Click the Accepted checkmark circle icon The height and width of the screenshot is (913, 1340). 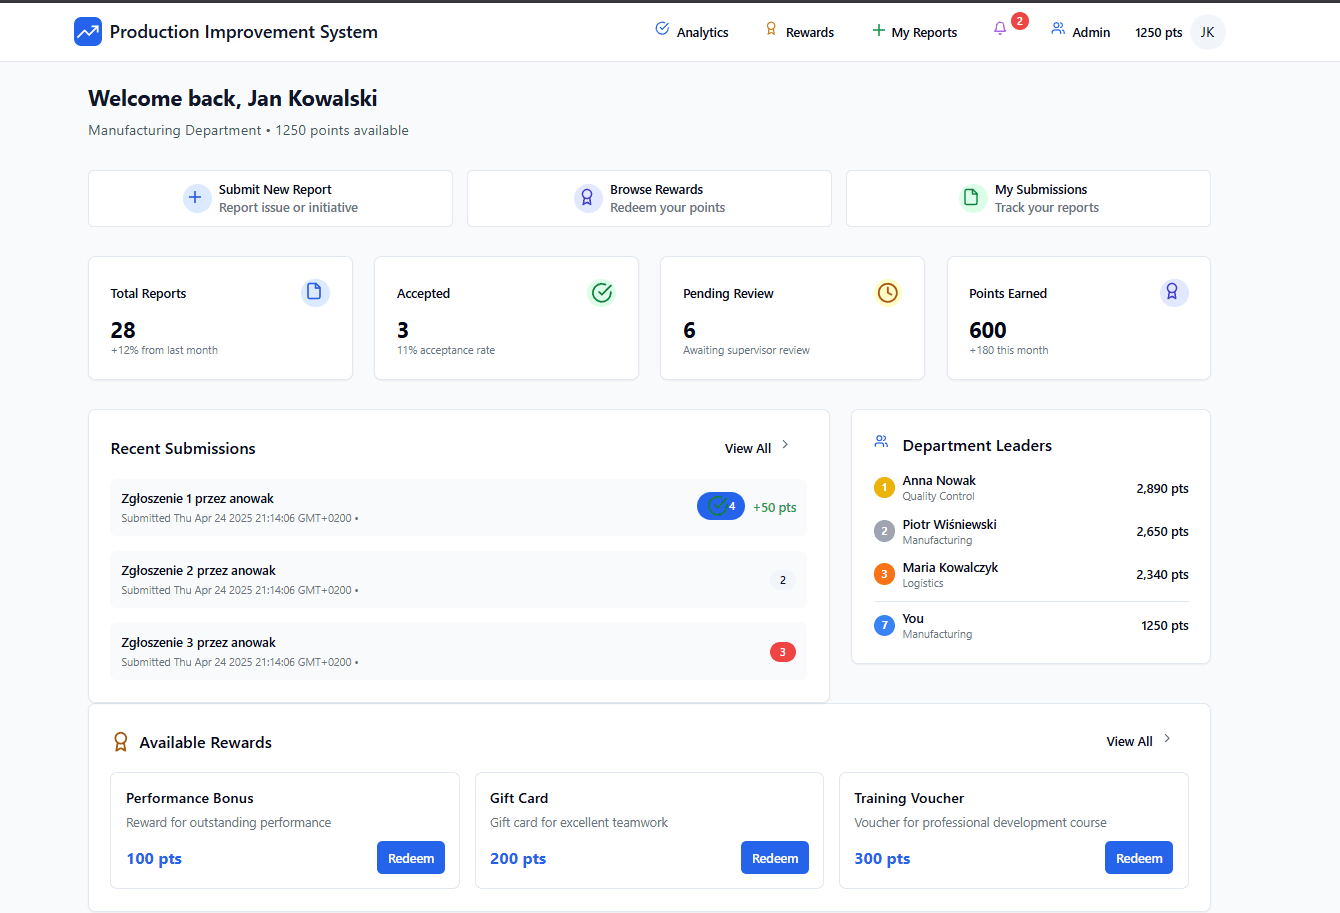601,292
